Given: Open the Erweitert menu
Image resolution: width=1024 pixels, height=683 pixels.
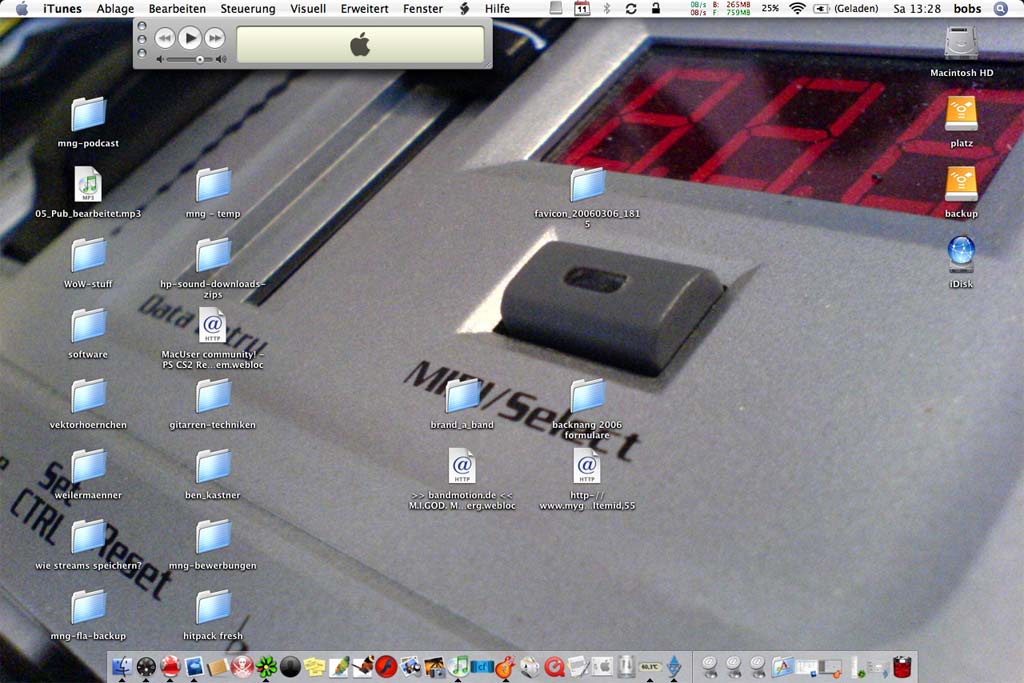Looking at the screenshot, I should 364,8.
